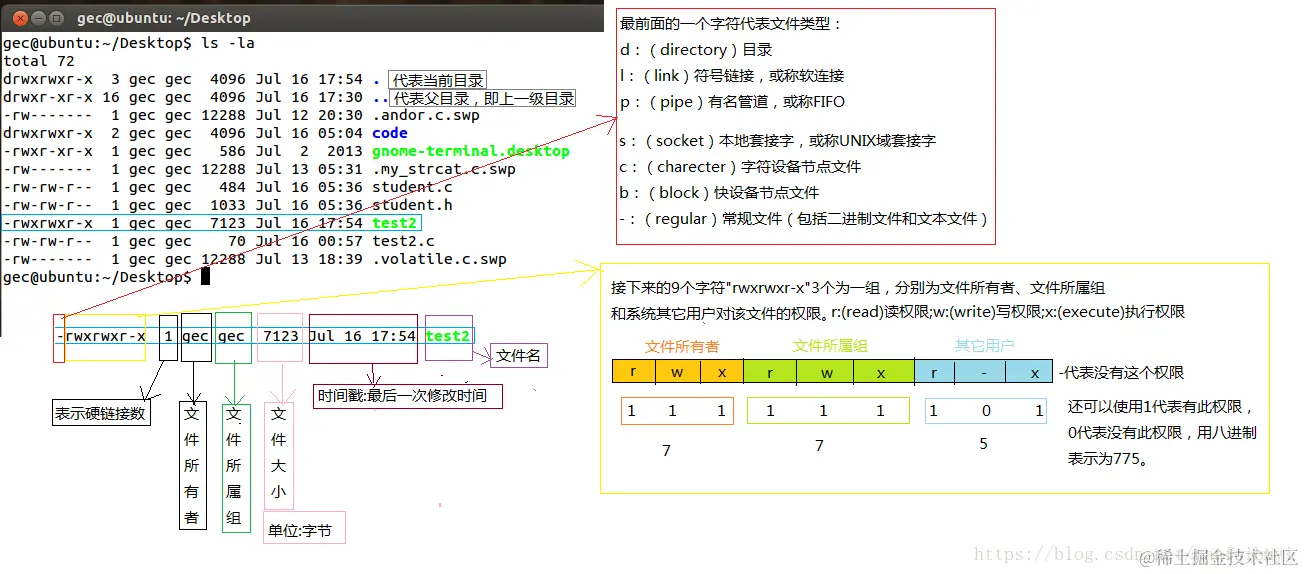Click the octal digit '5' under other users

point(983,443)
